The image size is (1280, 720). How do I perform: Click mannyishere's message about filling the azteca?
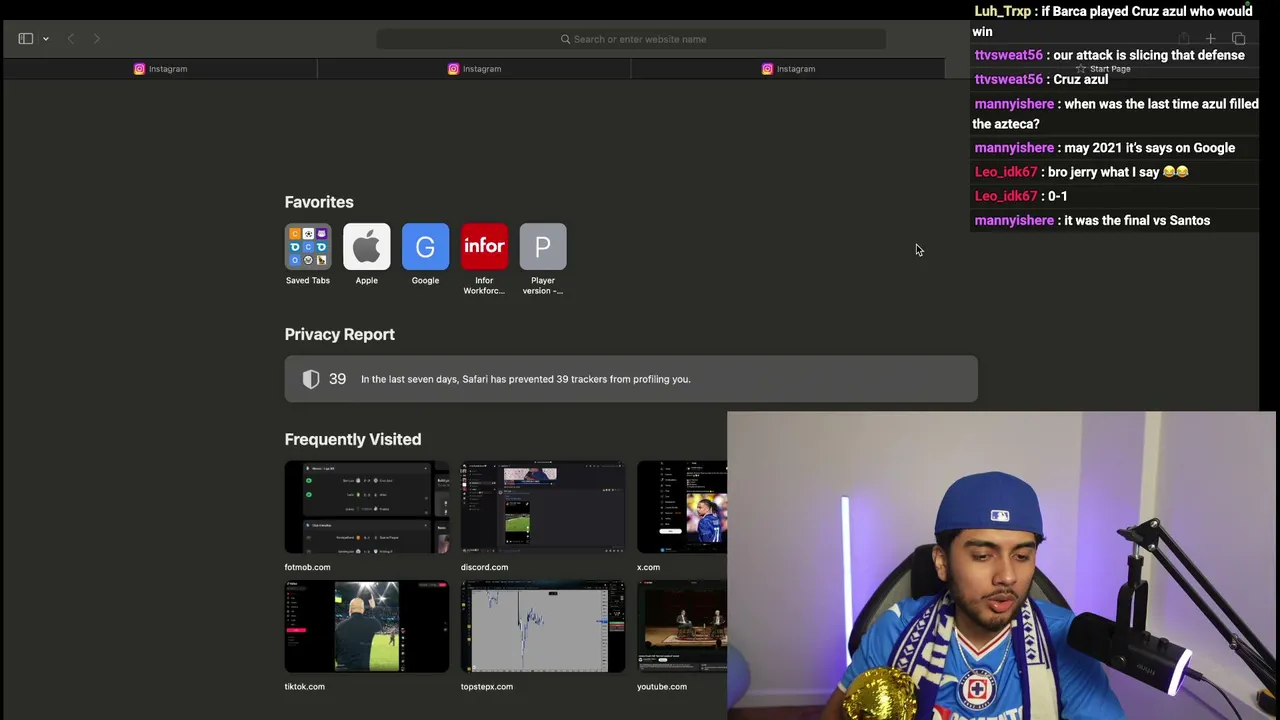click(x=1116, y=114)
